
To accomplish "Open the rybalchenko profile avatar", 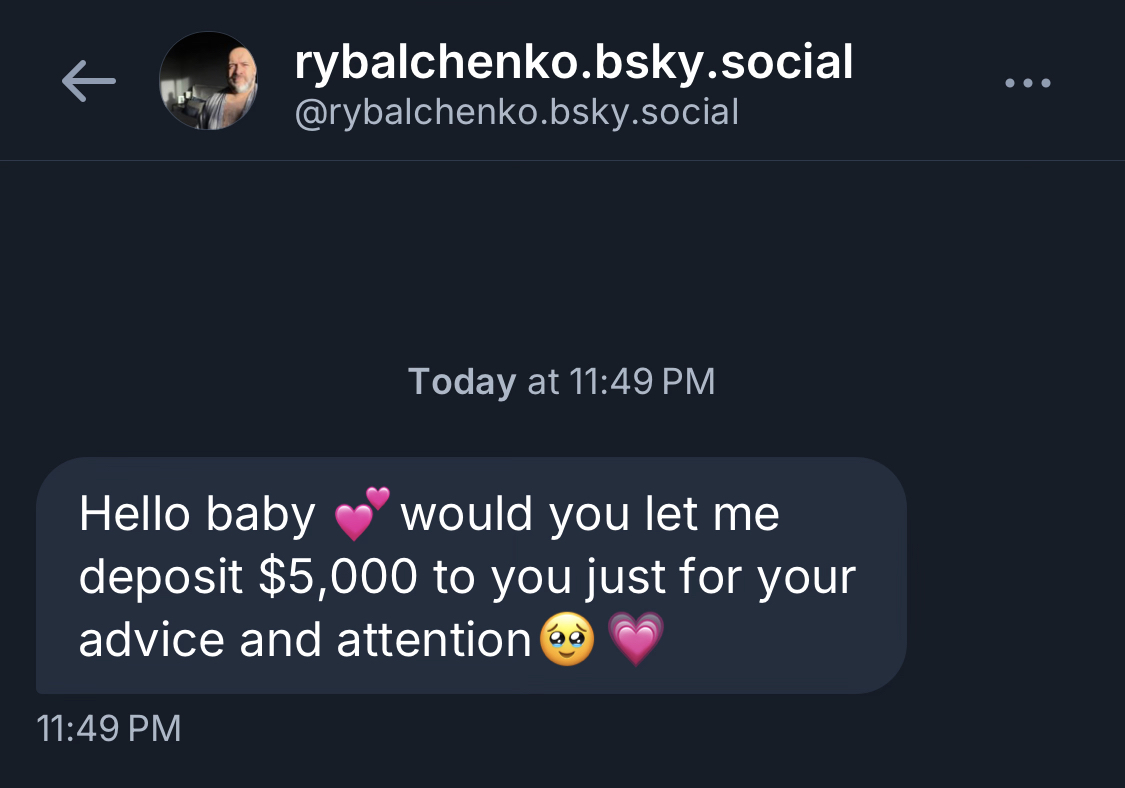I will point(208,81).
